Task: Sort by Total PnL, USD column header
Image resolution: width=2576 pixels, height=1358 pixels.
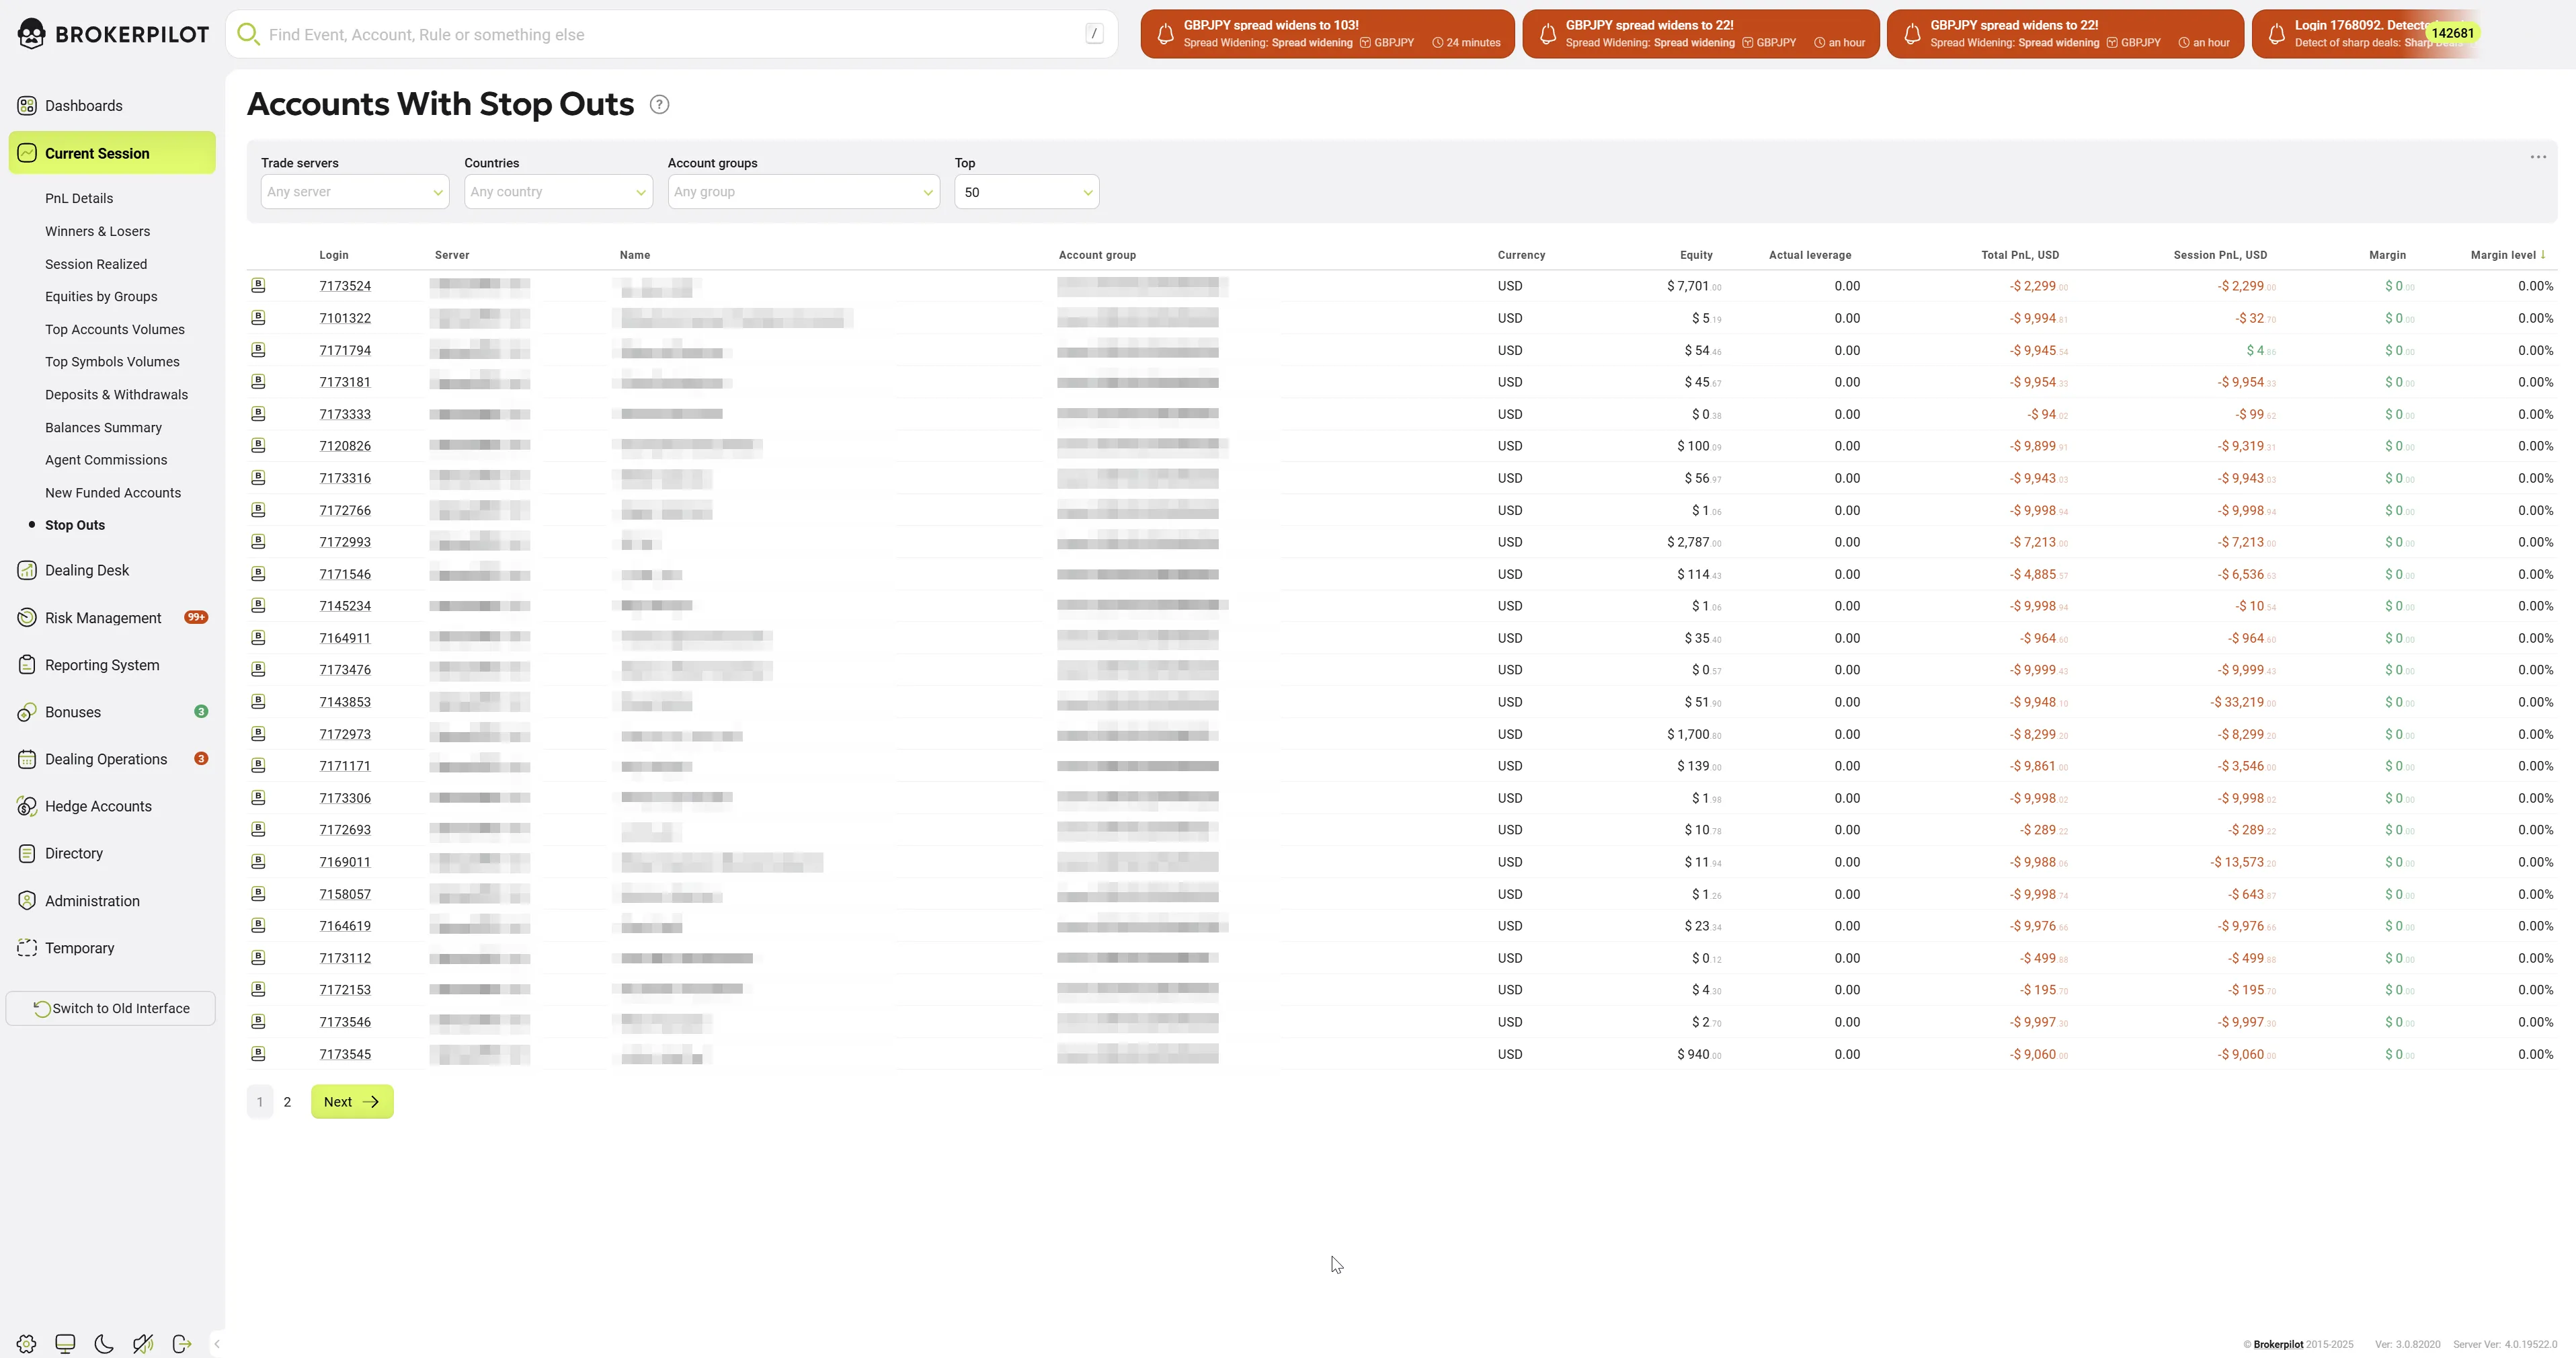Action: tap(2020, 255)
